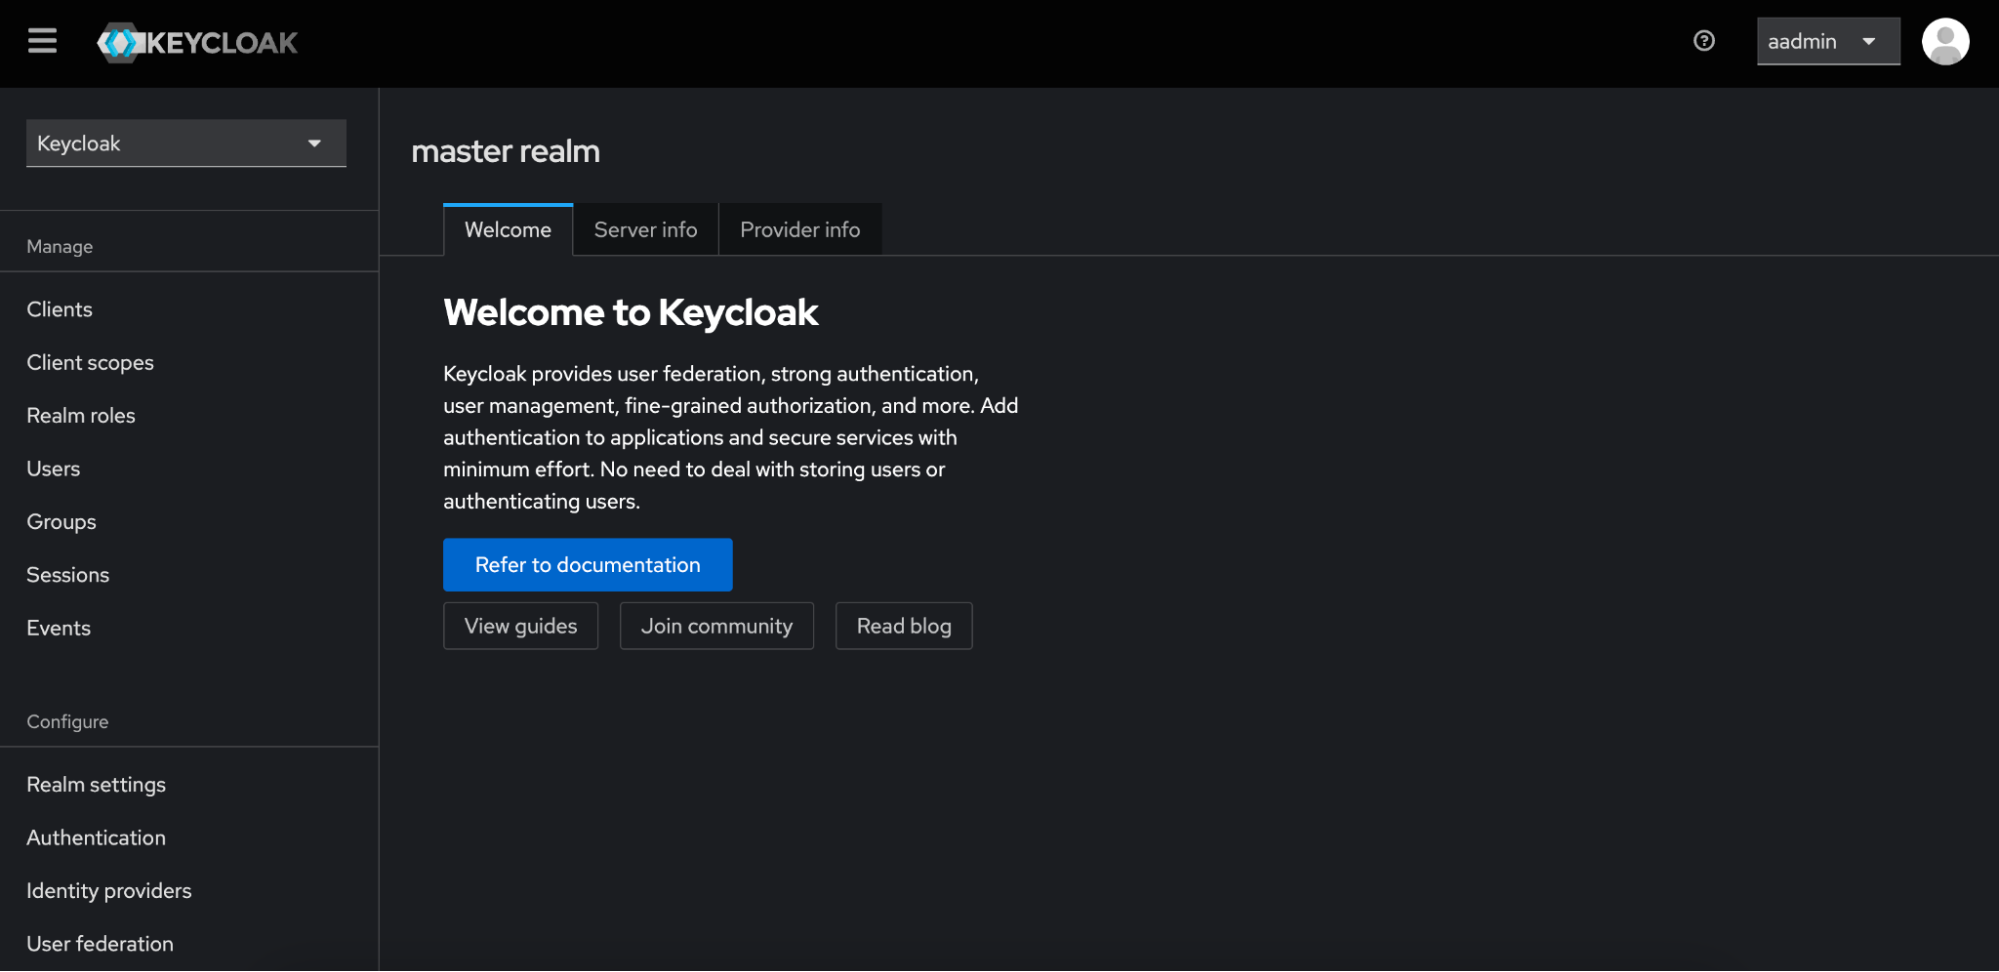Switch to the Provider info tab

point(800,230)
